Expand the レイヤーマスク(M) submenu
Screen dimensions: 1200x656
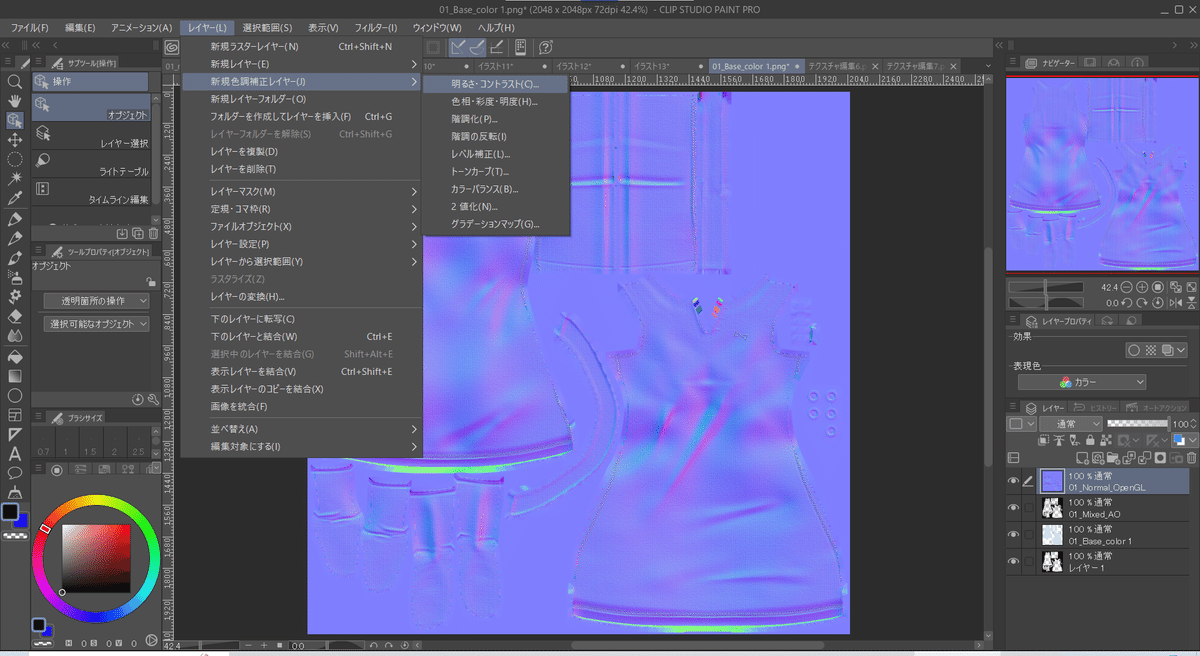pos(302,191)
